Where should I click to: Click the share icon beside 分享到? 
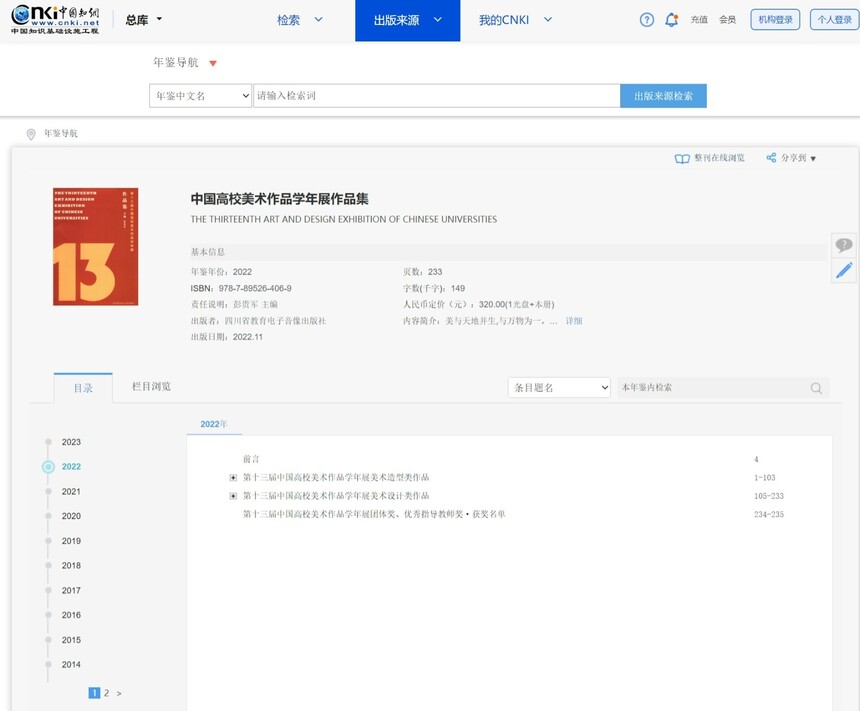tap(771, 158)
